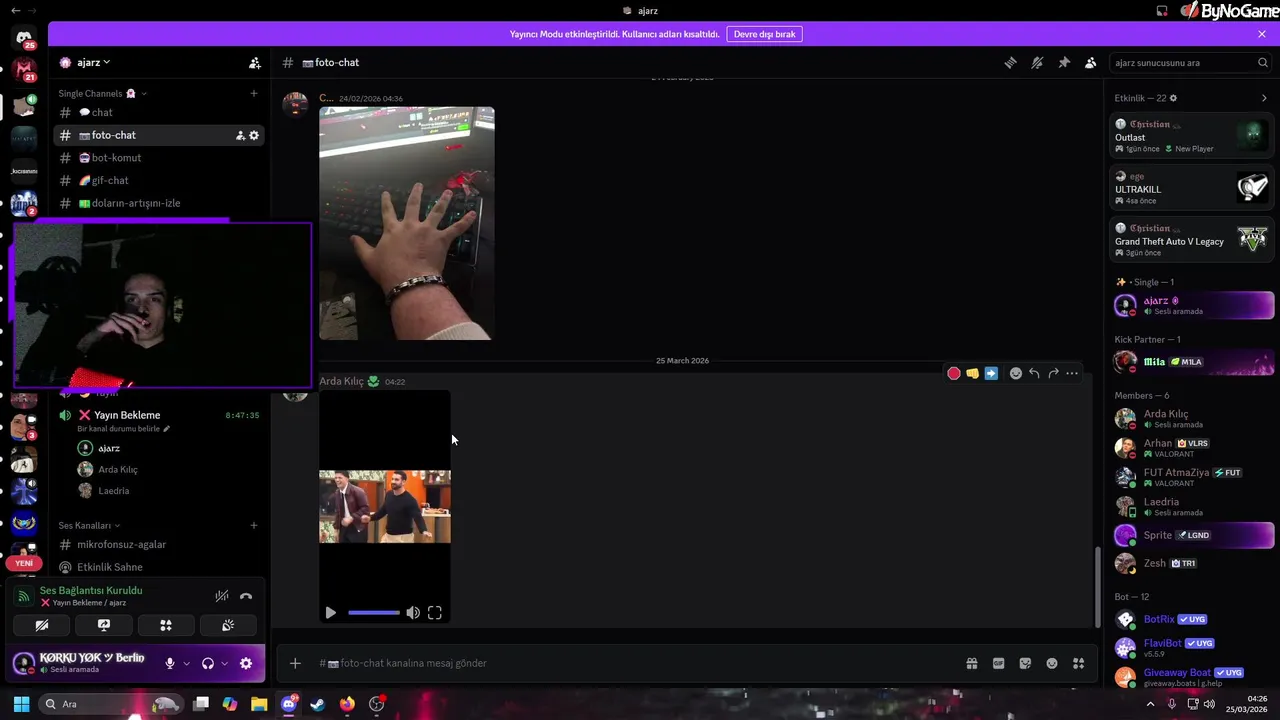Seek on video progress bar

(x=374, y=613)
